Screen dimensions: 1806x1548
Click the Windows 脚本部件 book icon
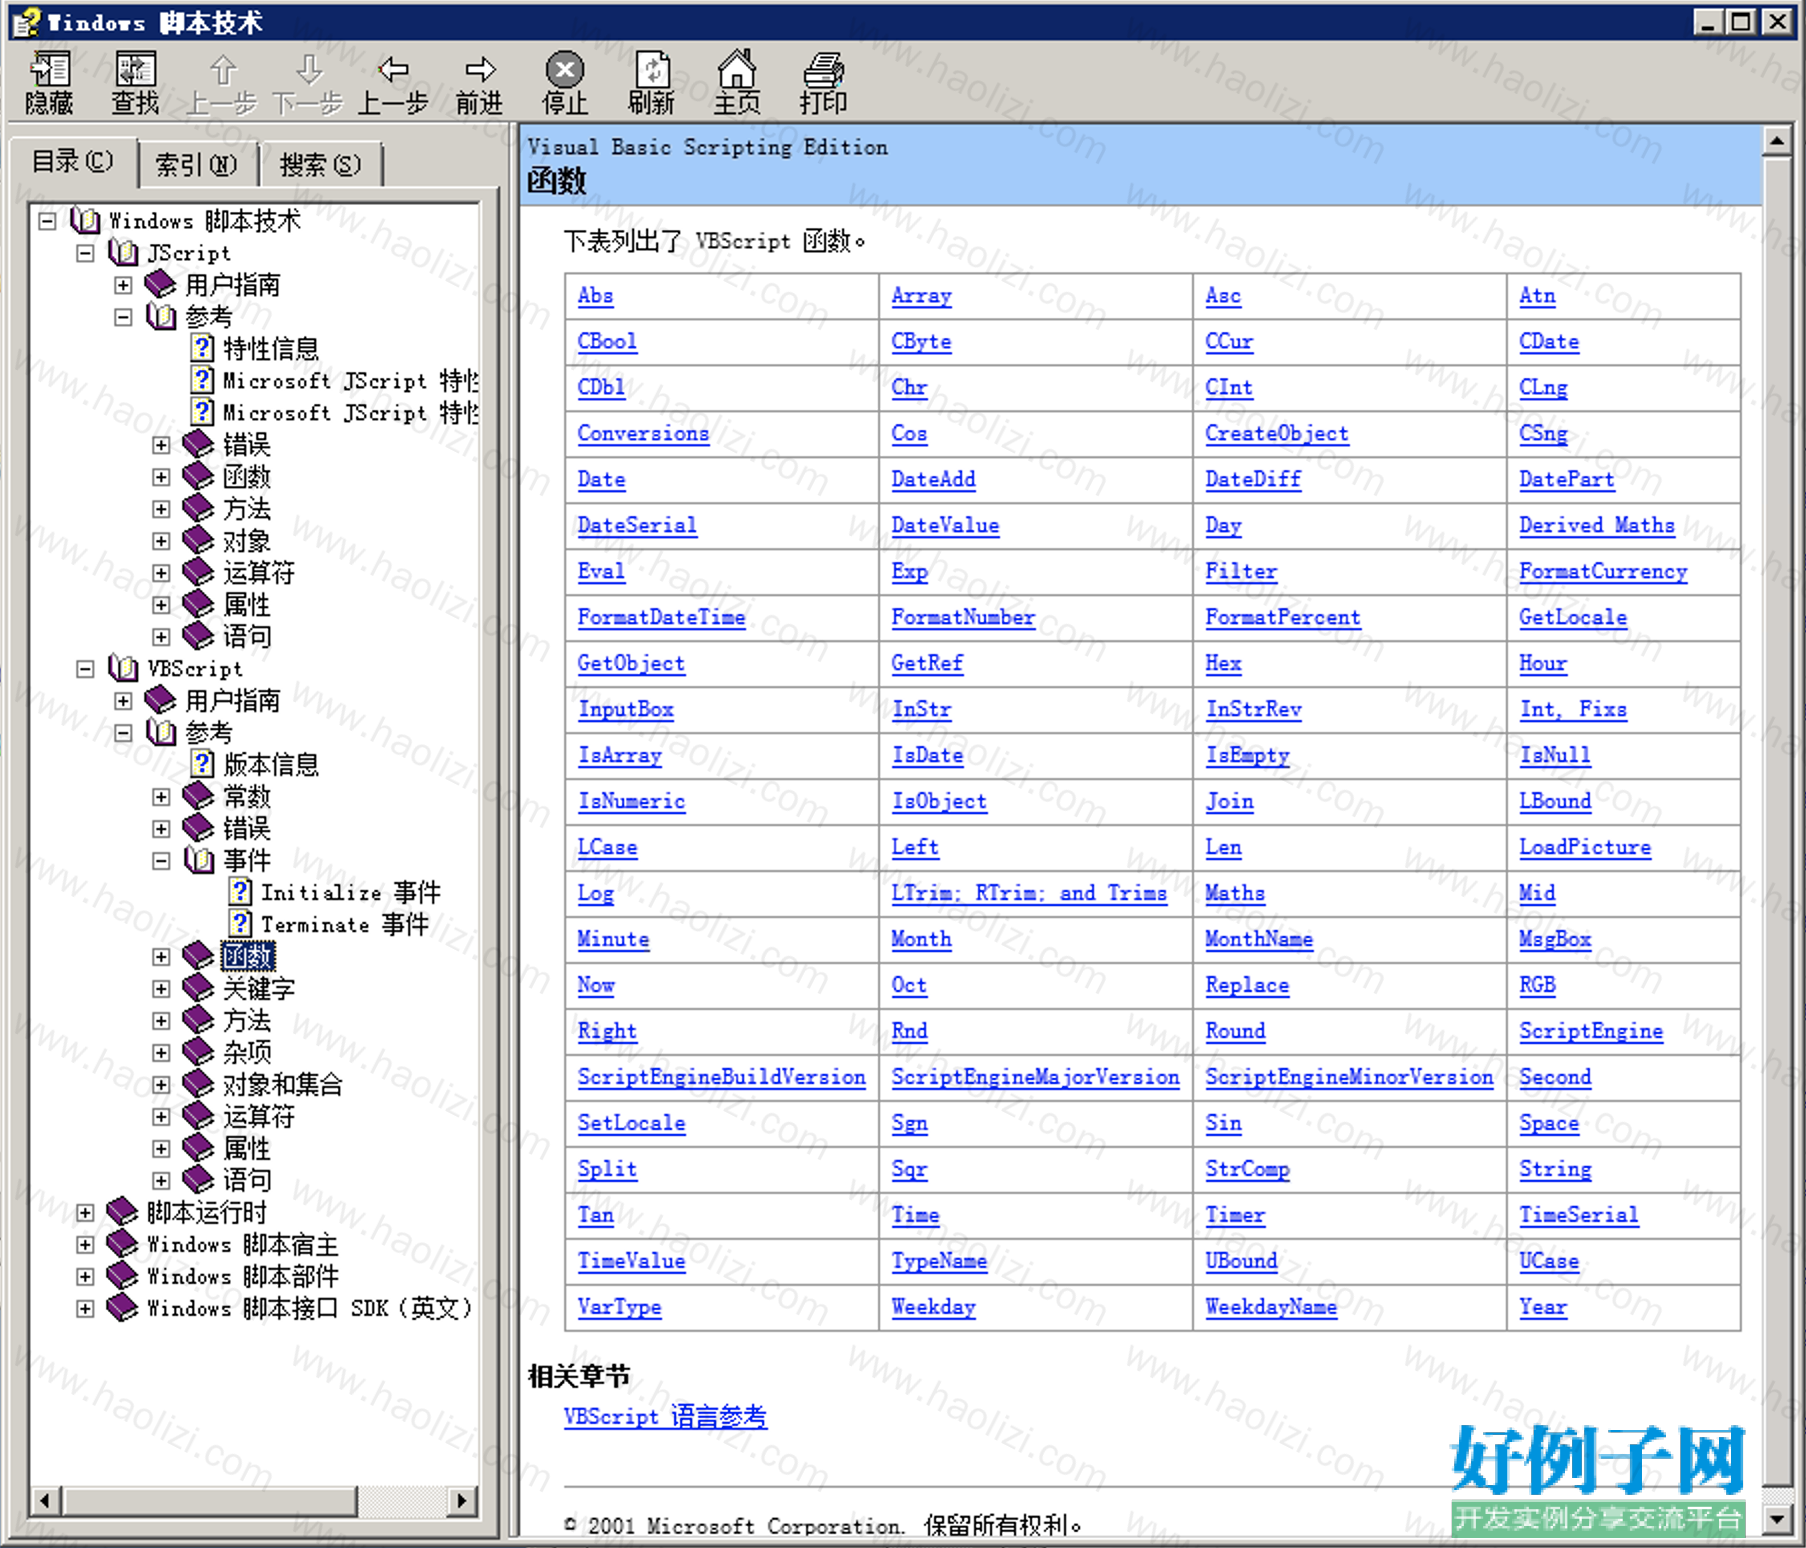122,1276
